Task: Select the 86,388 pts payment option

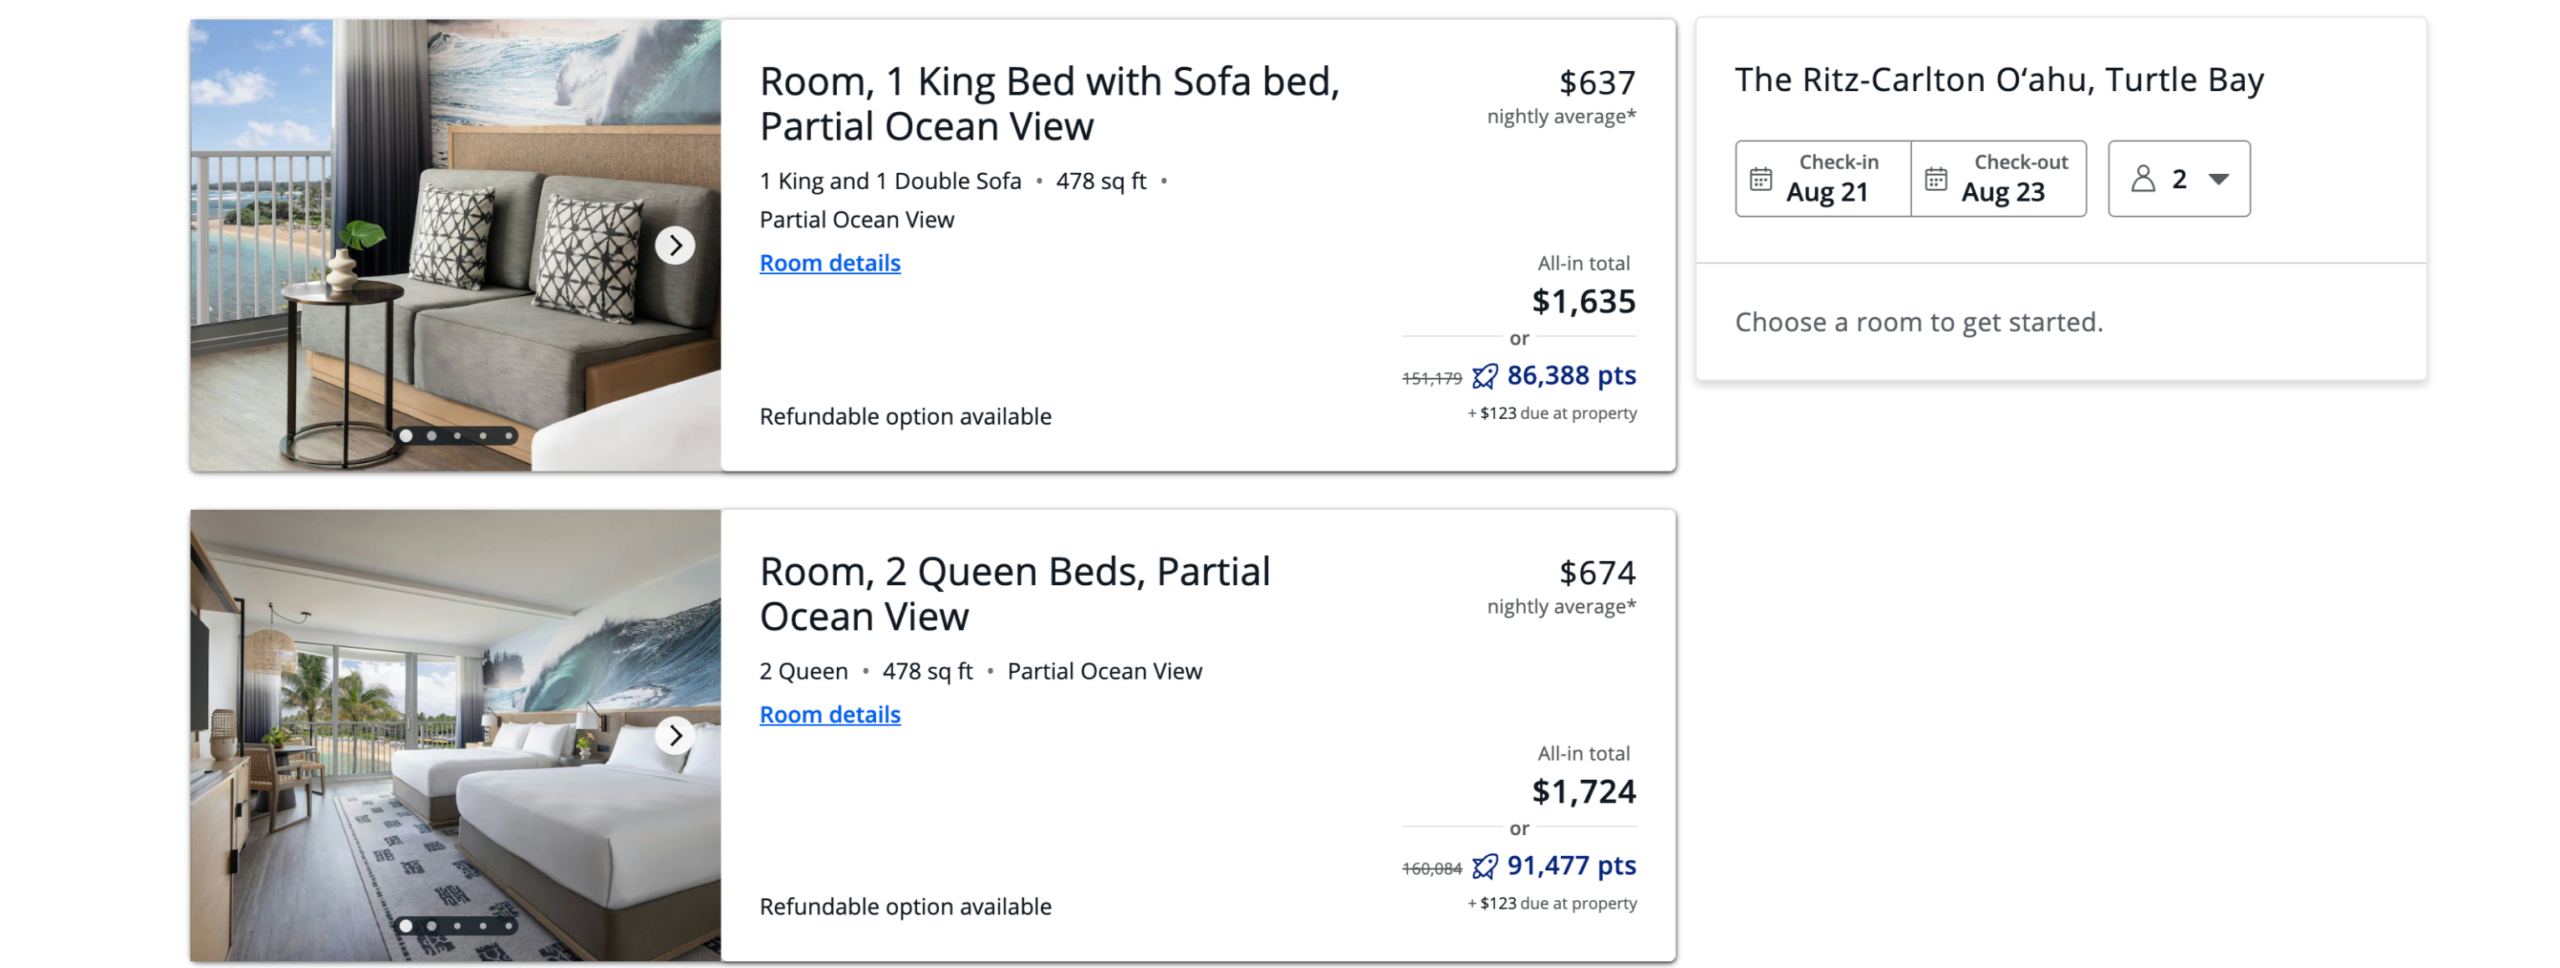Action: pos(1570,375)
